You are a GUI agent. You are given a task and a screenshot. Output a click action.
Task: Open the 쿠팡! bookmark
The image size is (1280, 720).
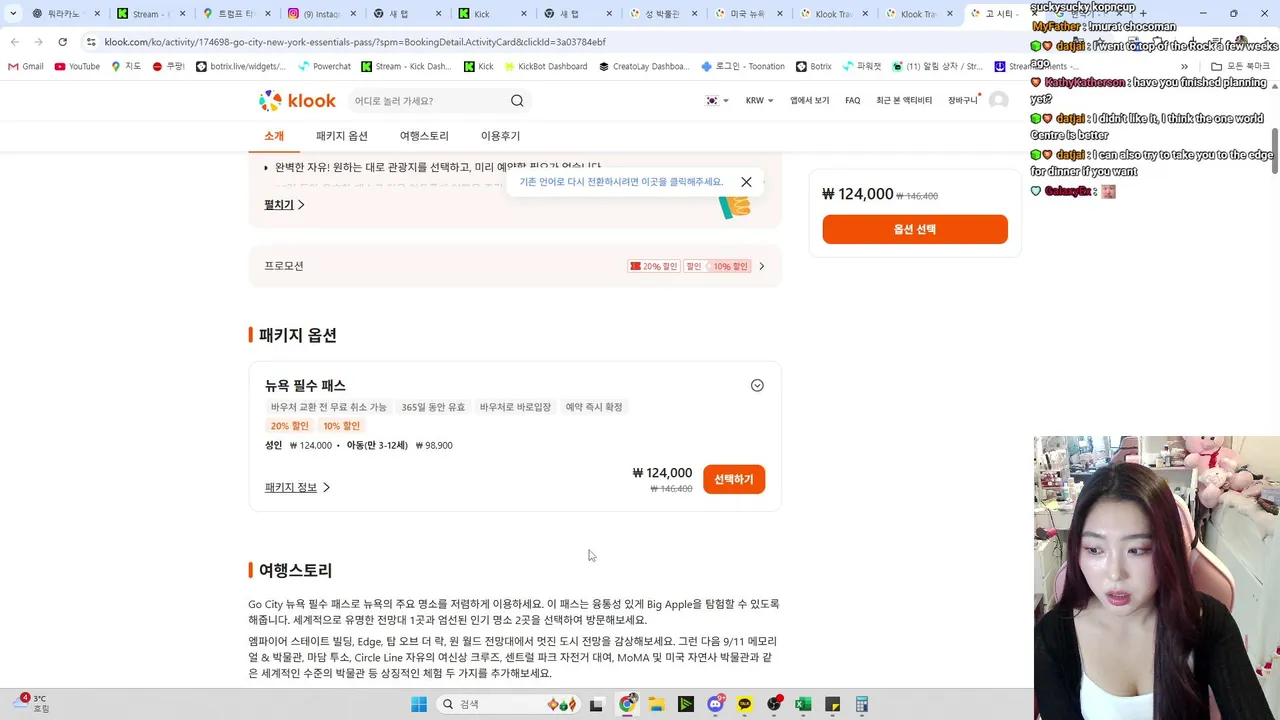[168, 66]
